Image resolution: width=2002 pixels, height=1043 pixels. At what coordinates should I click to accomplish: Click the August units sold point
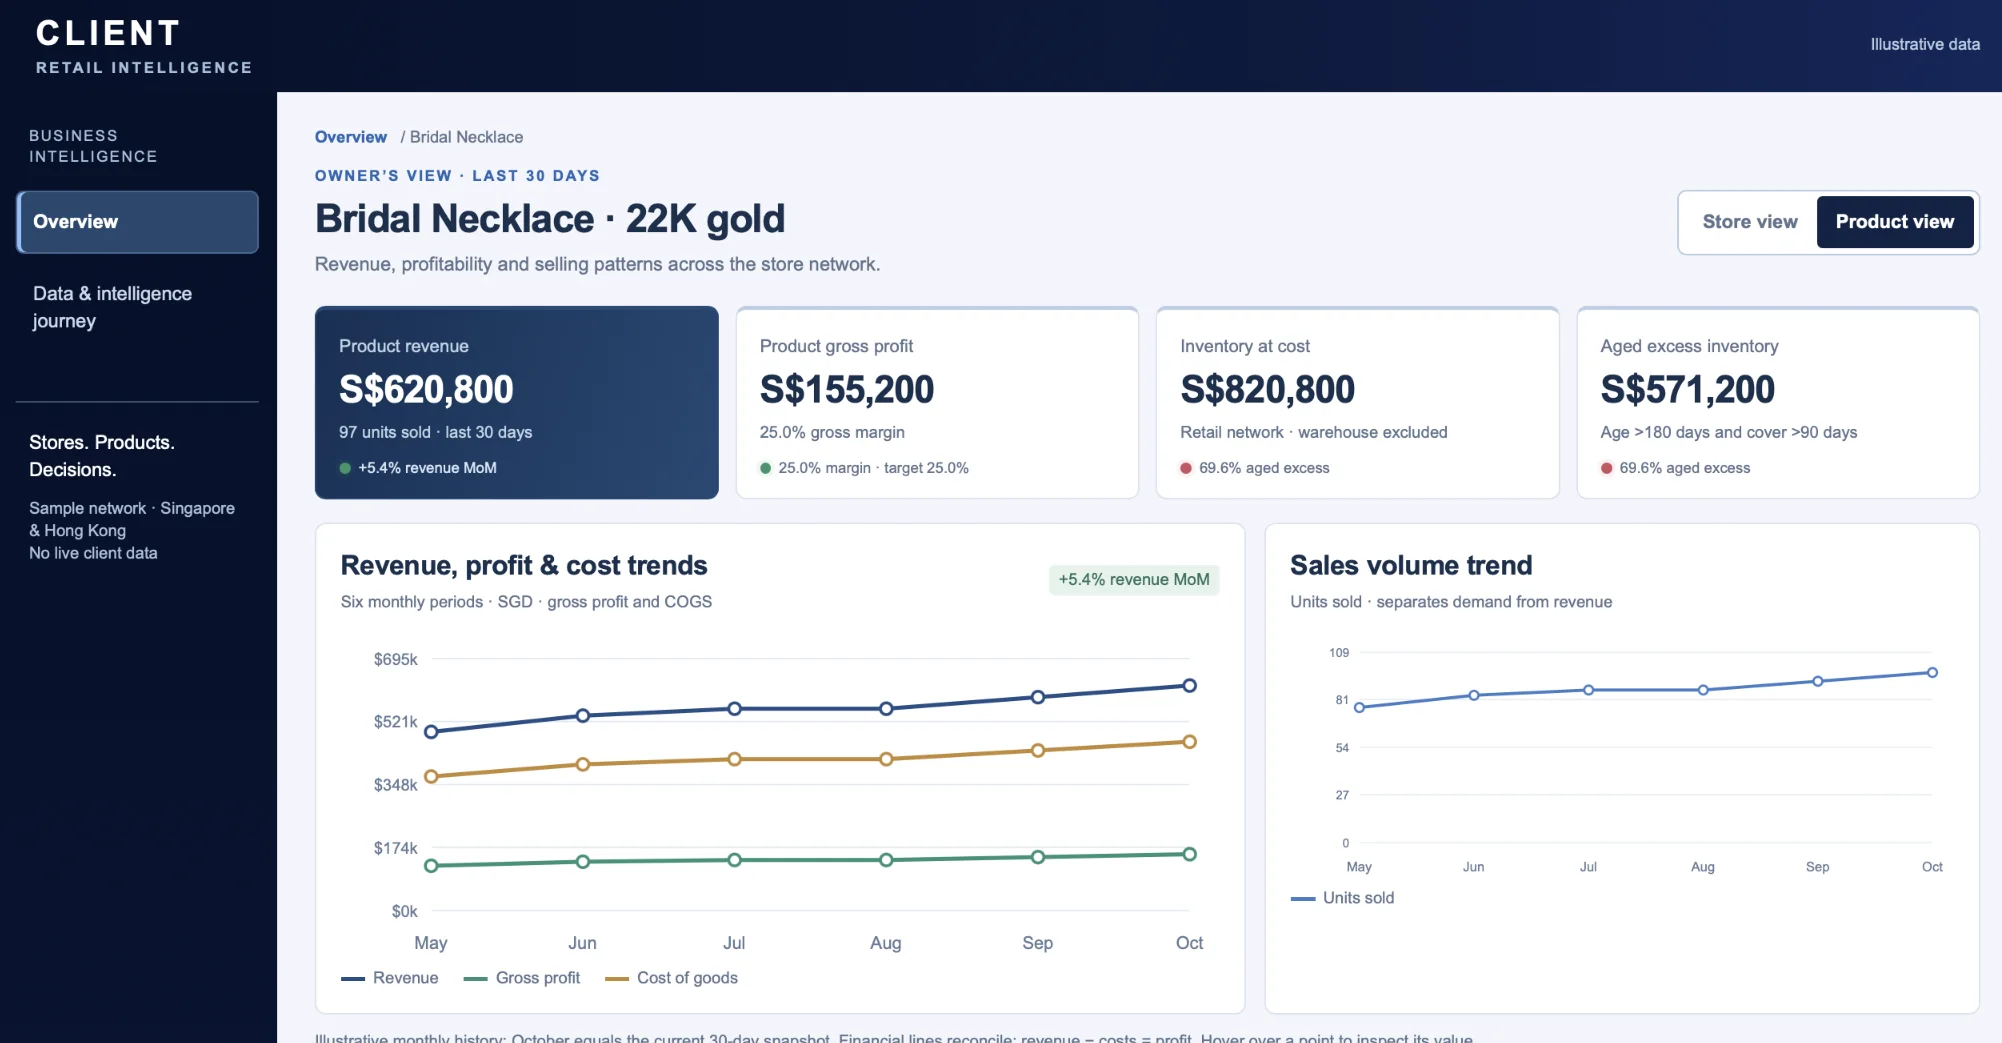pos(1703,690)
